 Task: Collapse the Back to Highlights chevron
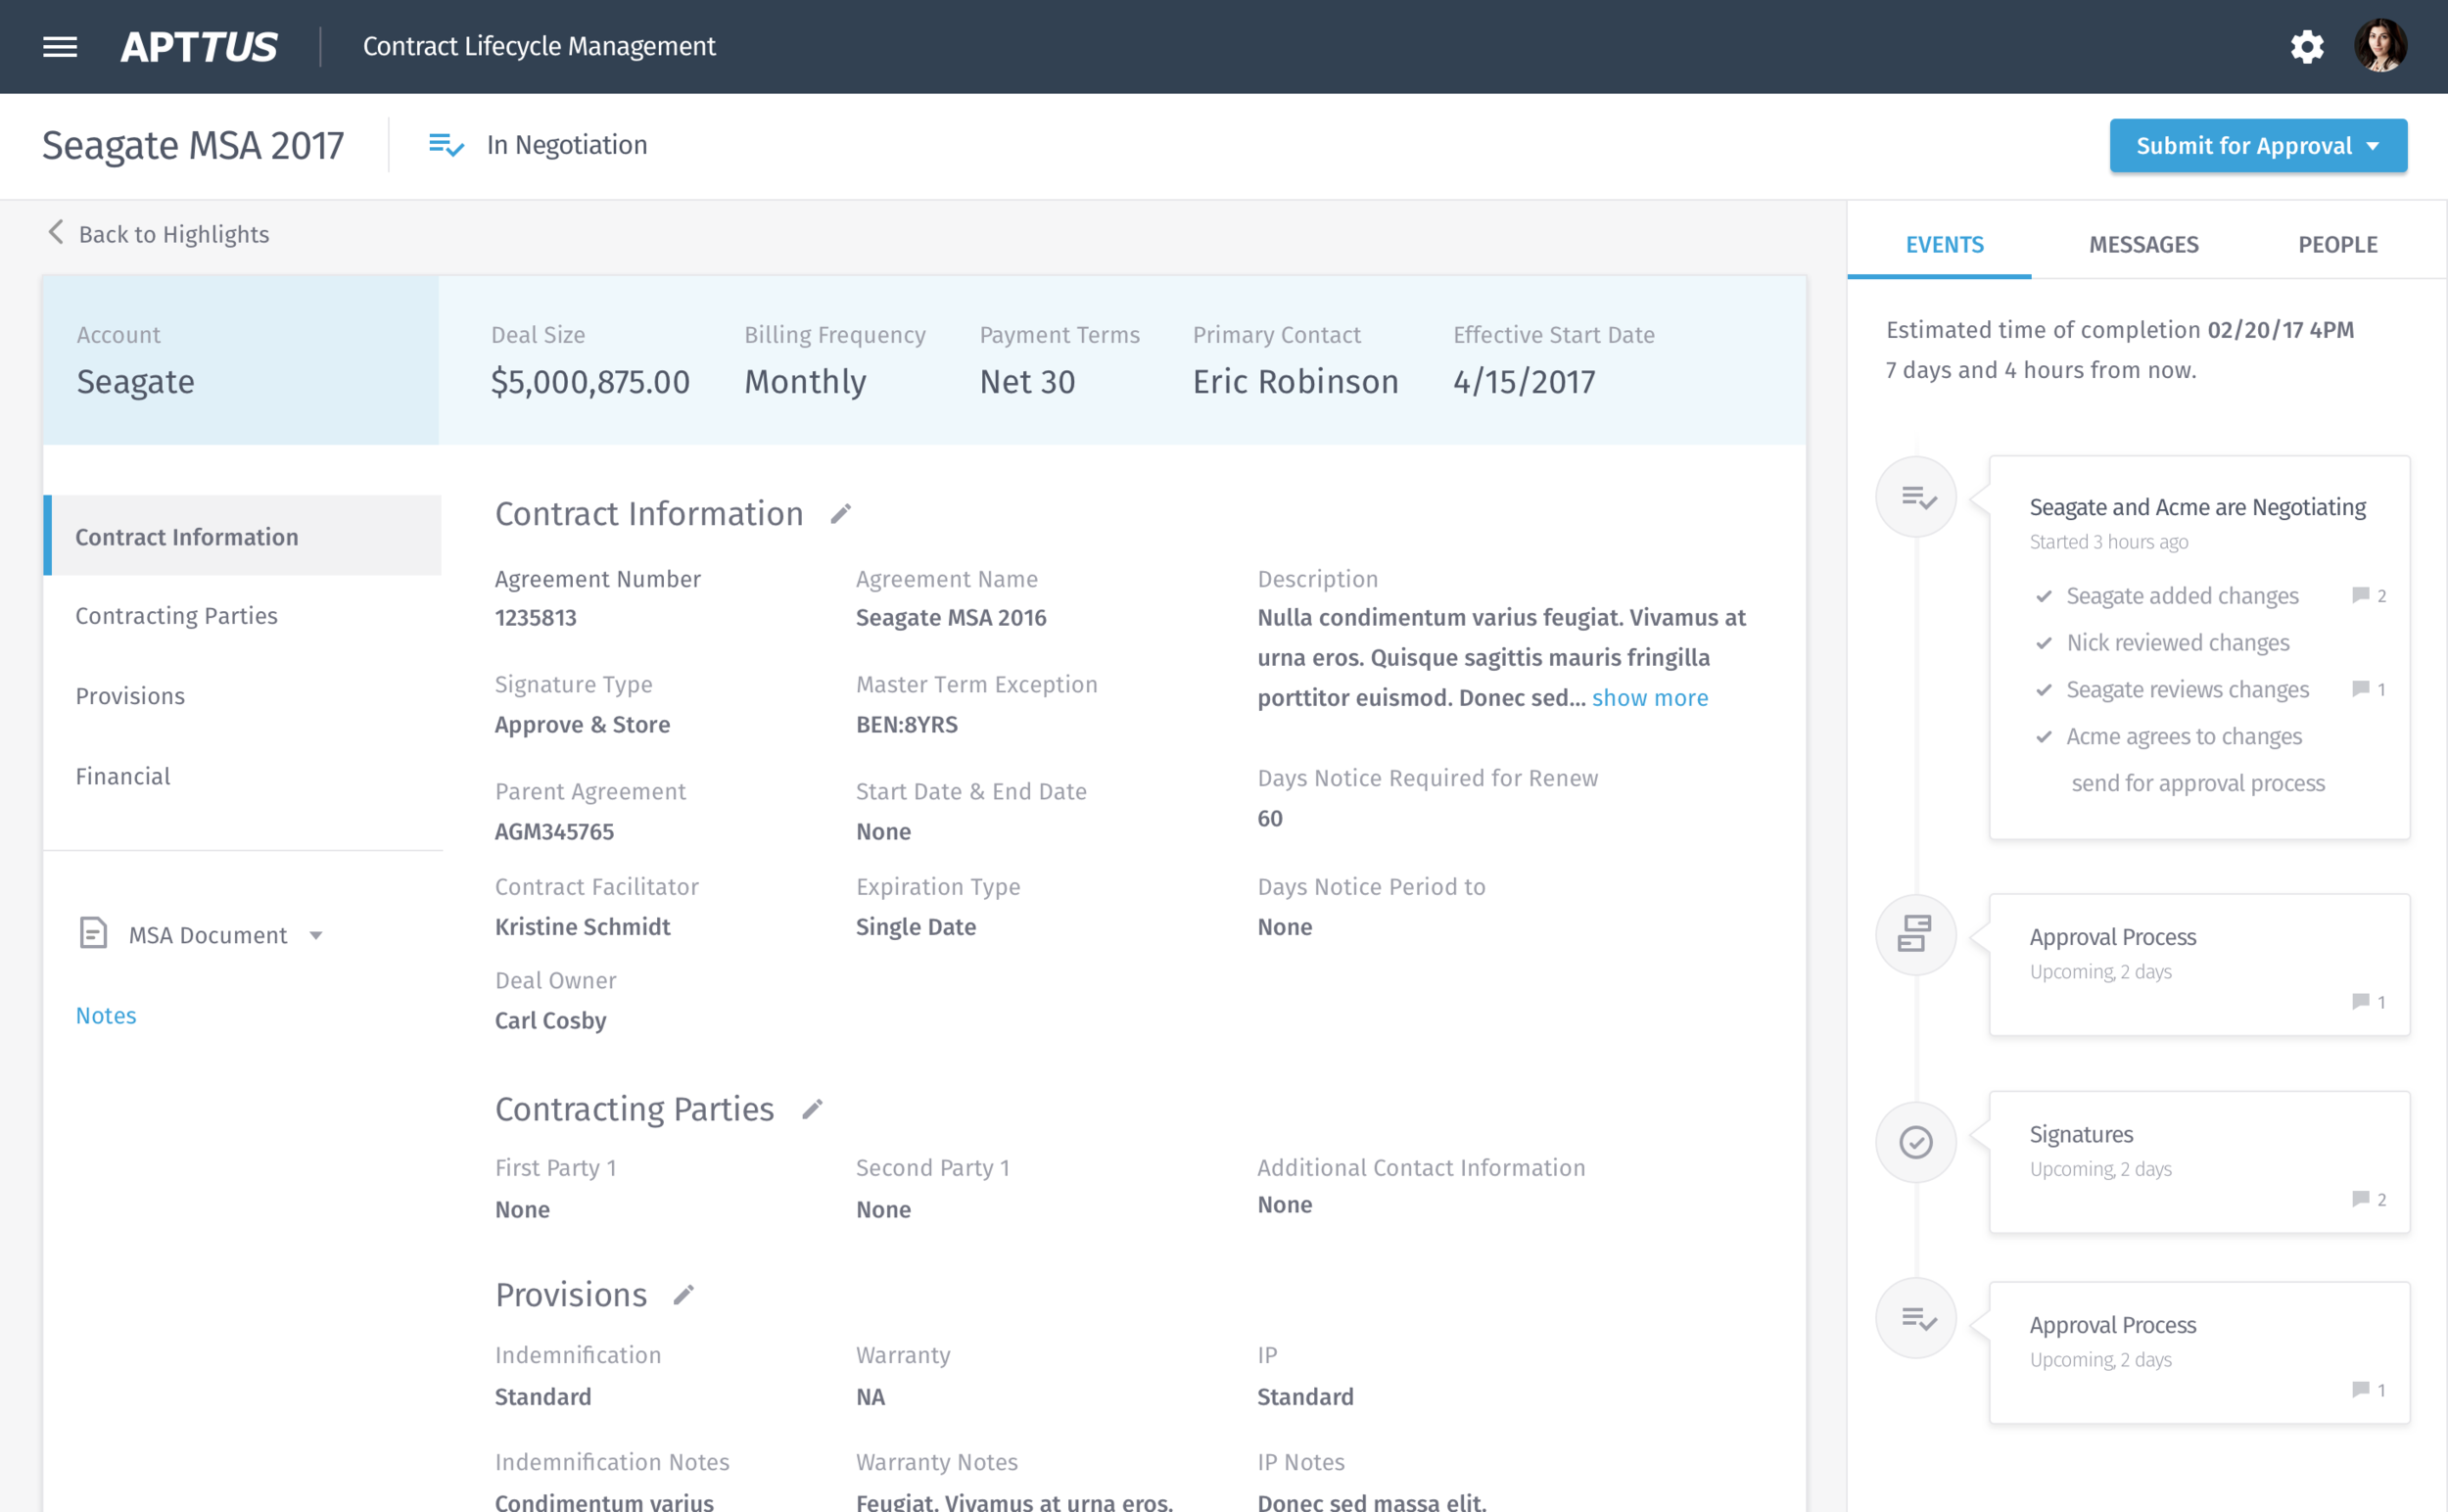pyautogui.click(x=55, y=233)
